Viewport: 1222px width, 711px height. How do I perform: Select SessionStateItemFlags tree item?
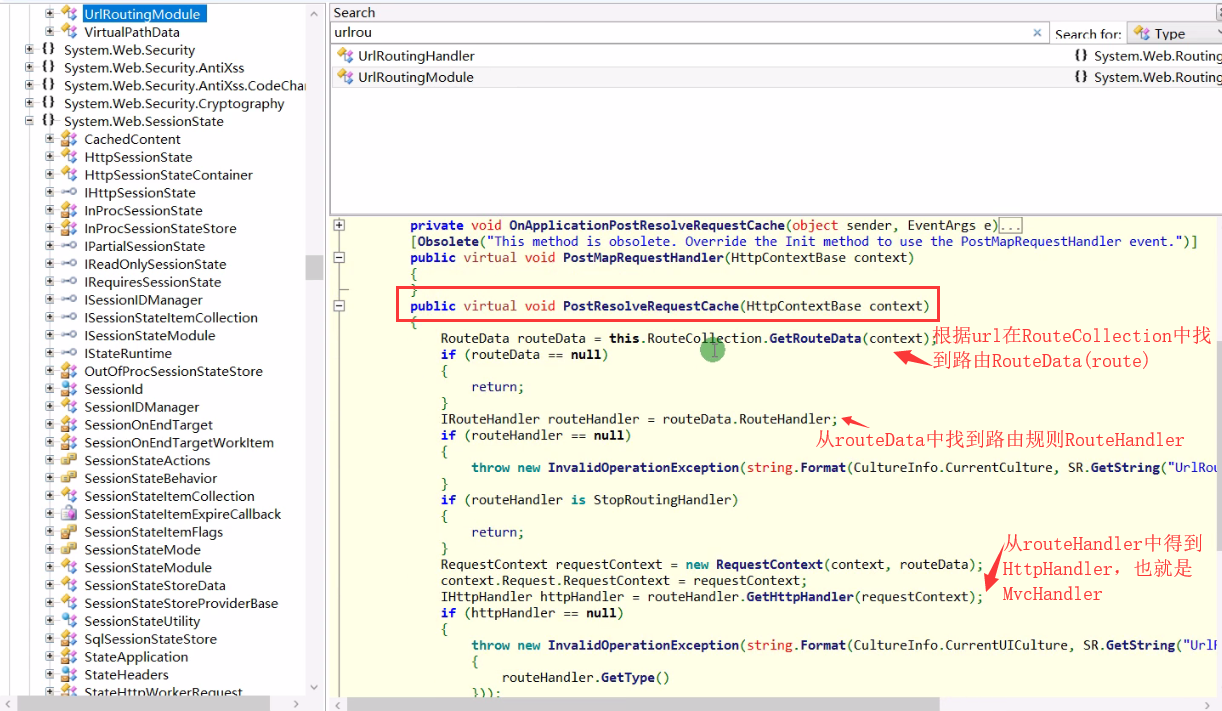(153, 532)
